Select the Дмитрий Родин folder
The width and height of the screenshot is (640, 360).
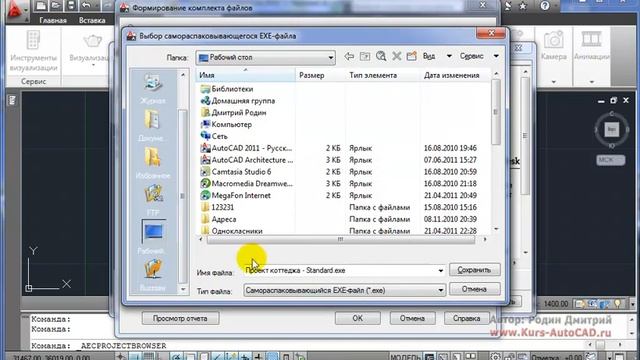[233, 113]
